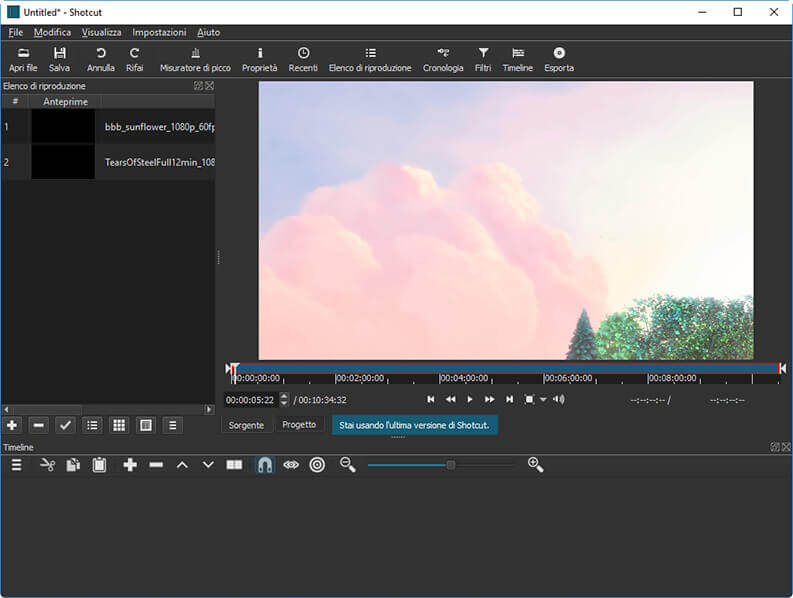Toggle the Elenco di riproduzione panel

370,59
